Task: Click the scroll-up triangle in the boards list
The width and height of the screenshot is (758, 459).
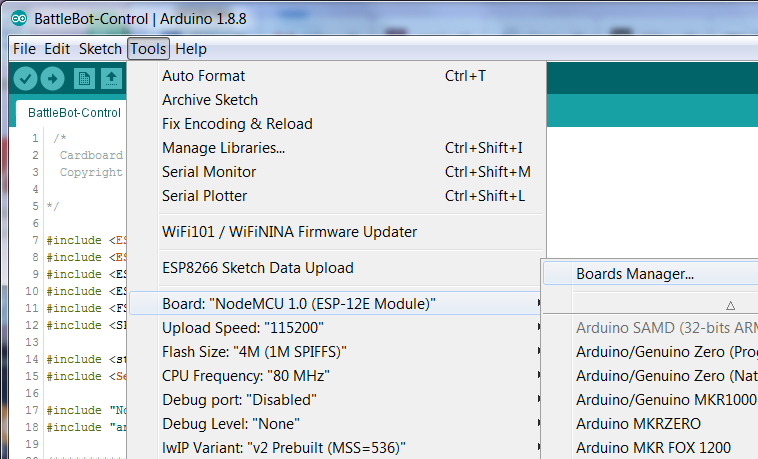Action: 730,306
